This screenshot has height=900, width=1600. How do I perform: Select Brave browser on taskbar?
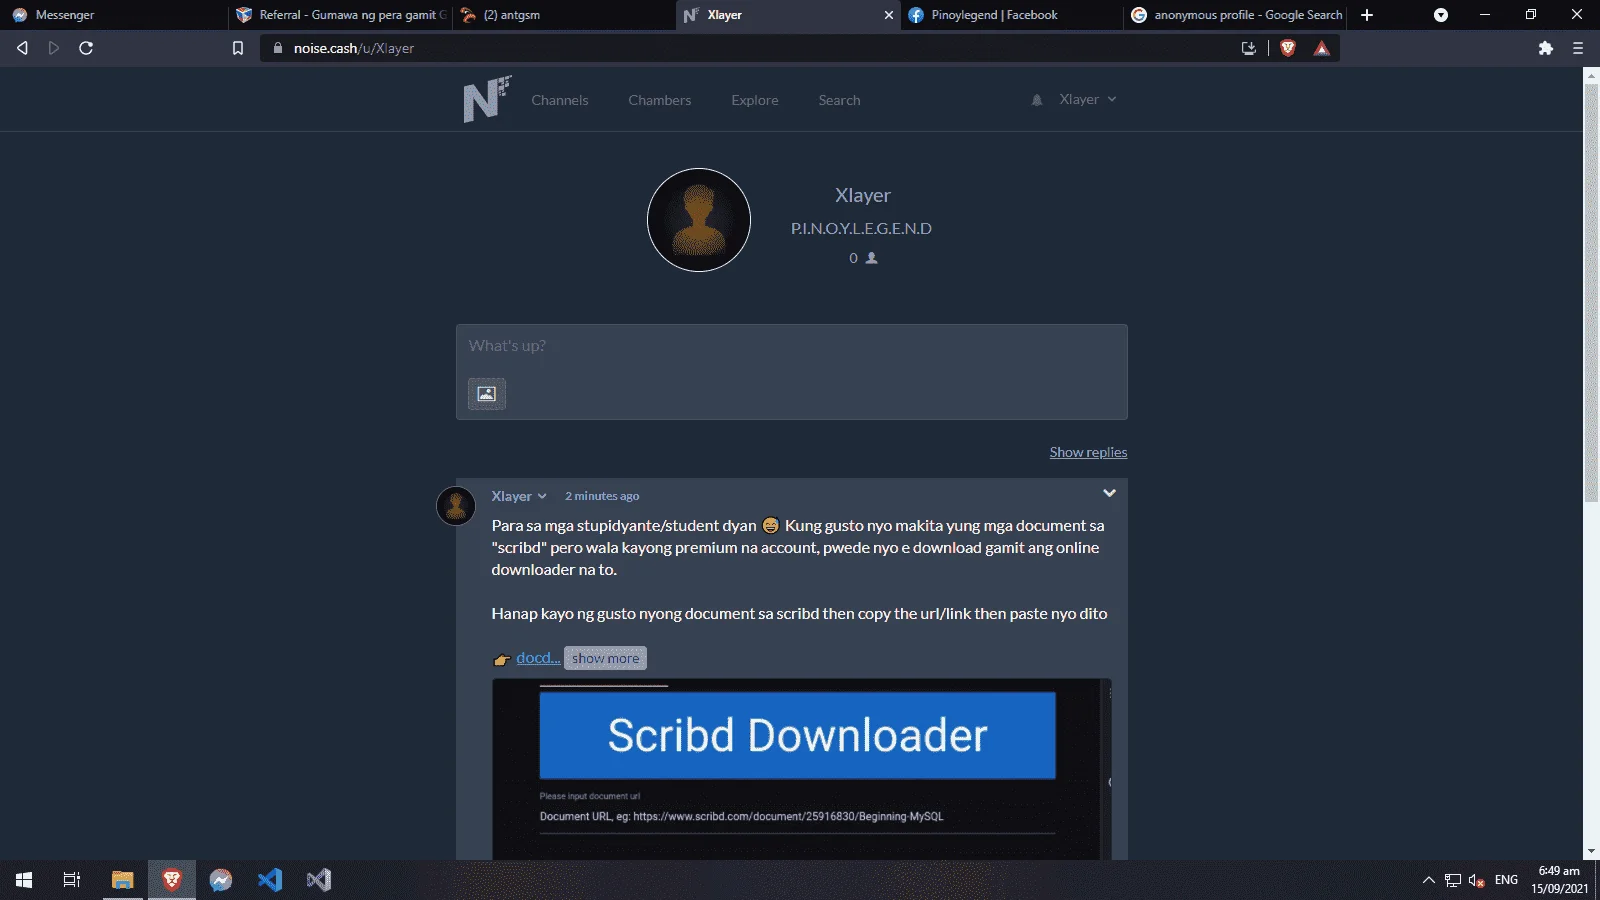point(172,880)
